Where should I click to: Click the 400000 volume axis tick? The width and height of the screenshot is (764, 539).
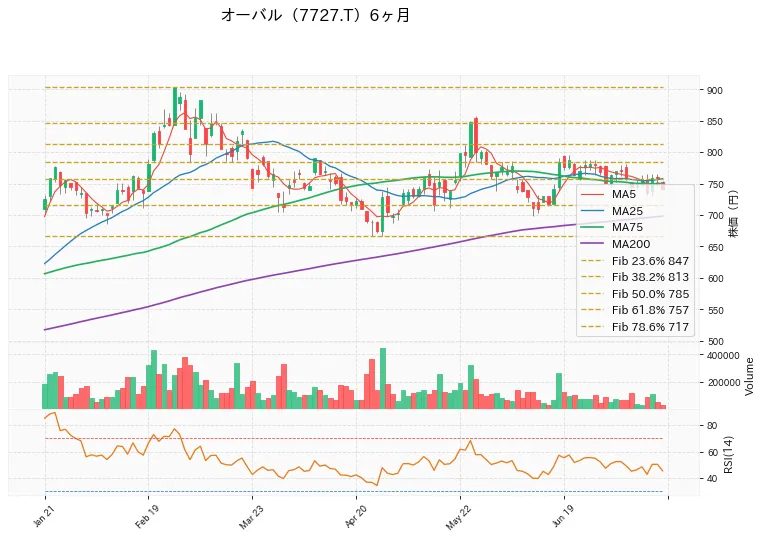click(x=723, y=355)
